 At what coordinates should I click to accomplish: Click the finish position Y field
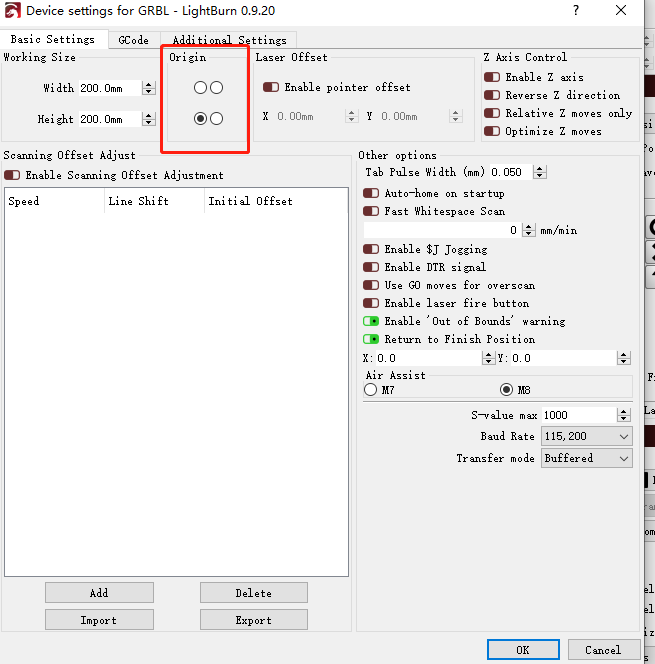point(564,358)
